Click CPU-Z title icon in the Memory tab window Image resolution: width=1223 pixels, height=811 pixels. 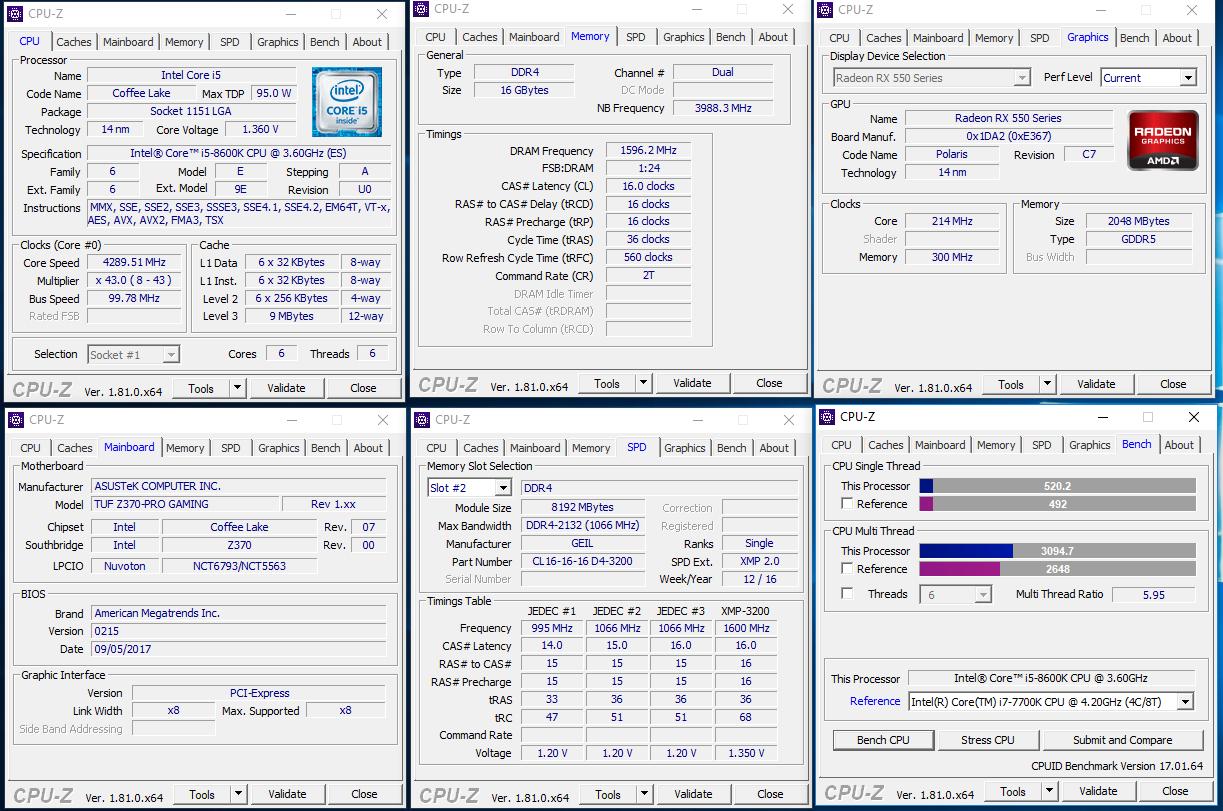(421, 9)
